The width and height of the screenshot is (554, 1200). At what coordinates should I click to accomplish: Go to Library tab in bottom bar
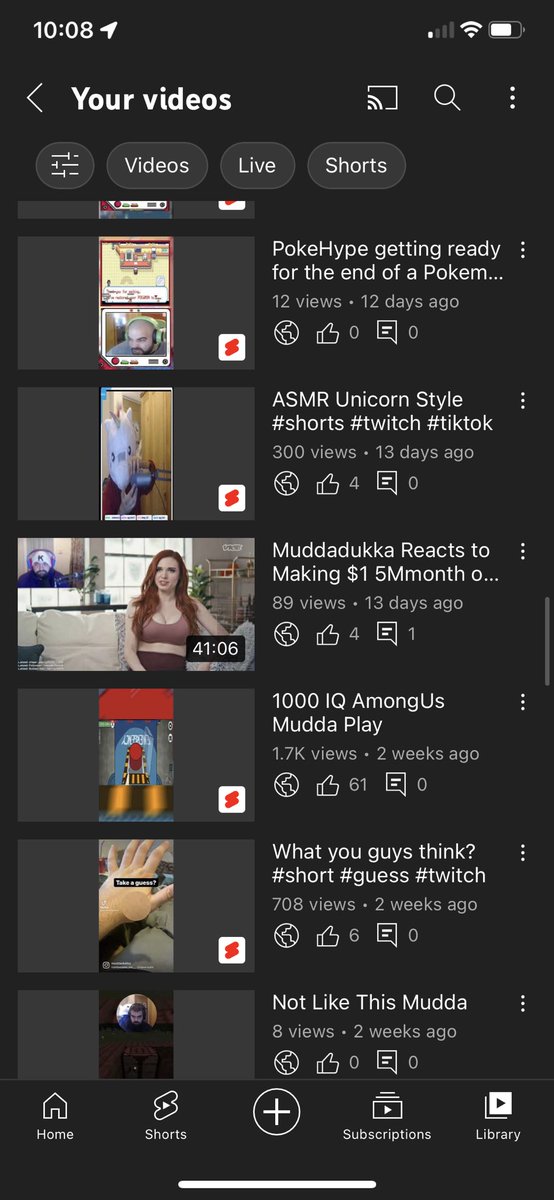498,1116
